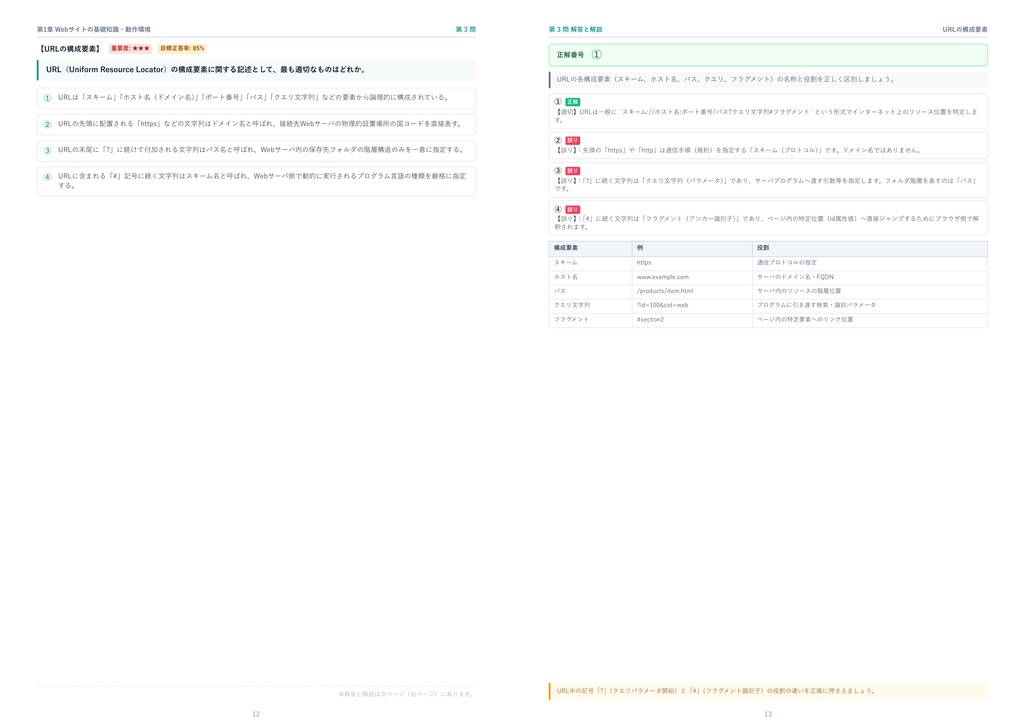The width and height of the screenshot is (1024, 724).
Task: Choose answer option ① about スキーム・ホスト名・ポート番号
Action: click(x=256, y=98)
